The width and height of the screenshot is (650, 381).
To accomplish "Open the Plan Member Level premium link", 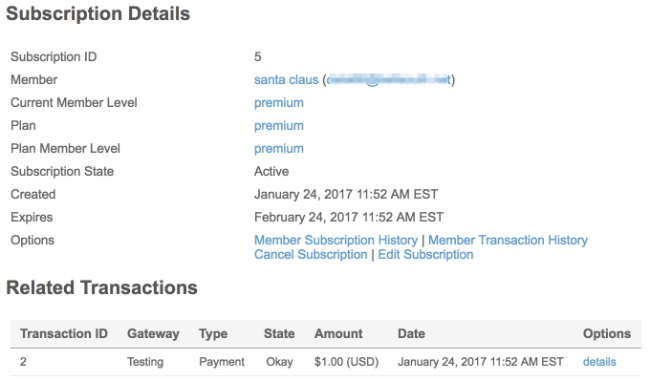I will [279, 148].
